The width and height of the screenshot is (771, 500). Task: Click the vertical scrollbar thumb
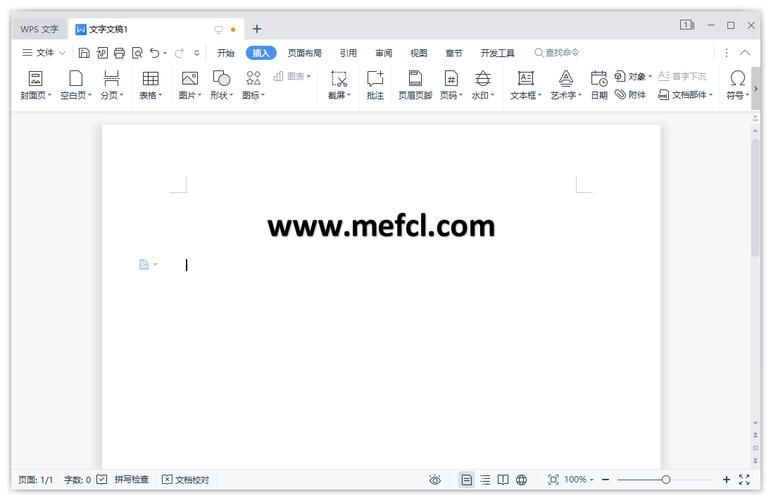point(755,198)
